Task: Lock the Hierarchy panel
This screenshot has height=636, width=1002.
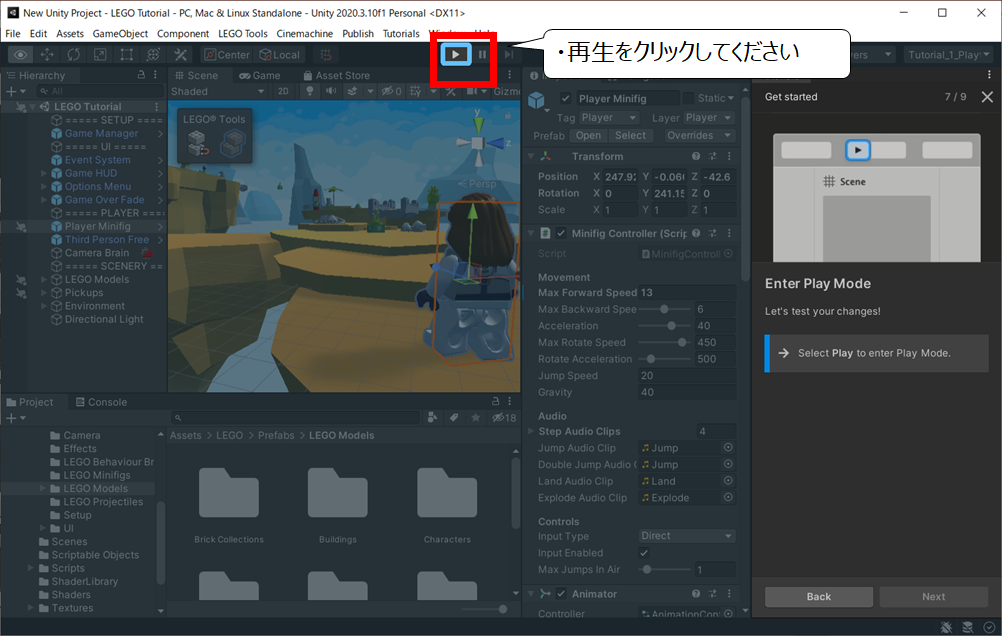Action: click(x=141, y=75)
